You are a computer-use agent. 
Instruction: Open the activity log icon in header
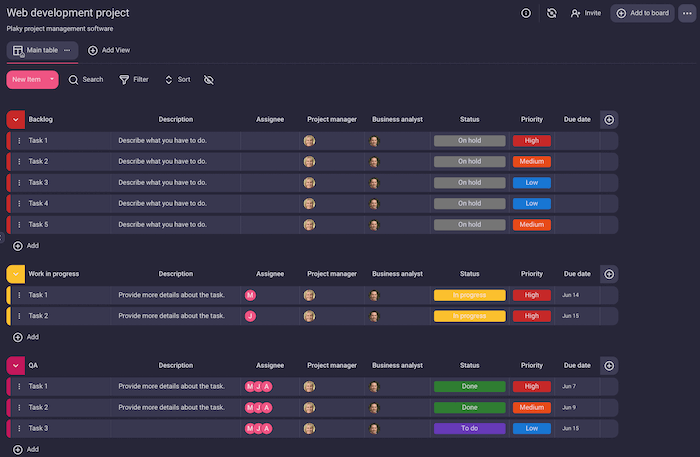pyautogui.click(x=552, y=13)
